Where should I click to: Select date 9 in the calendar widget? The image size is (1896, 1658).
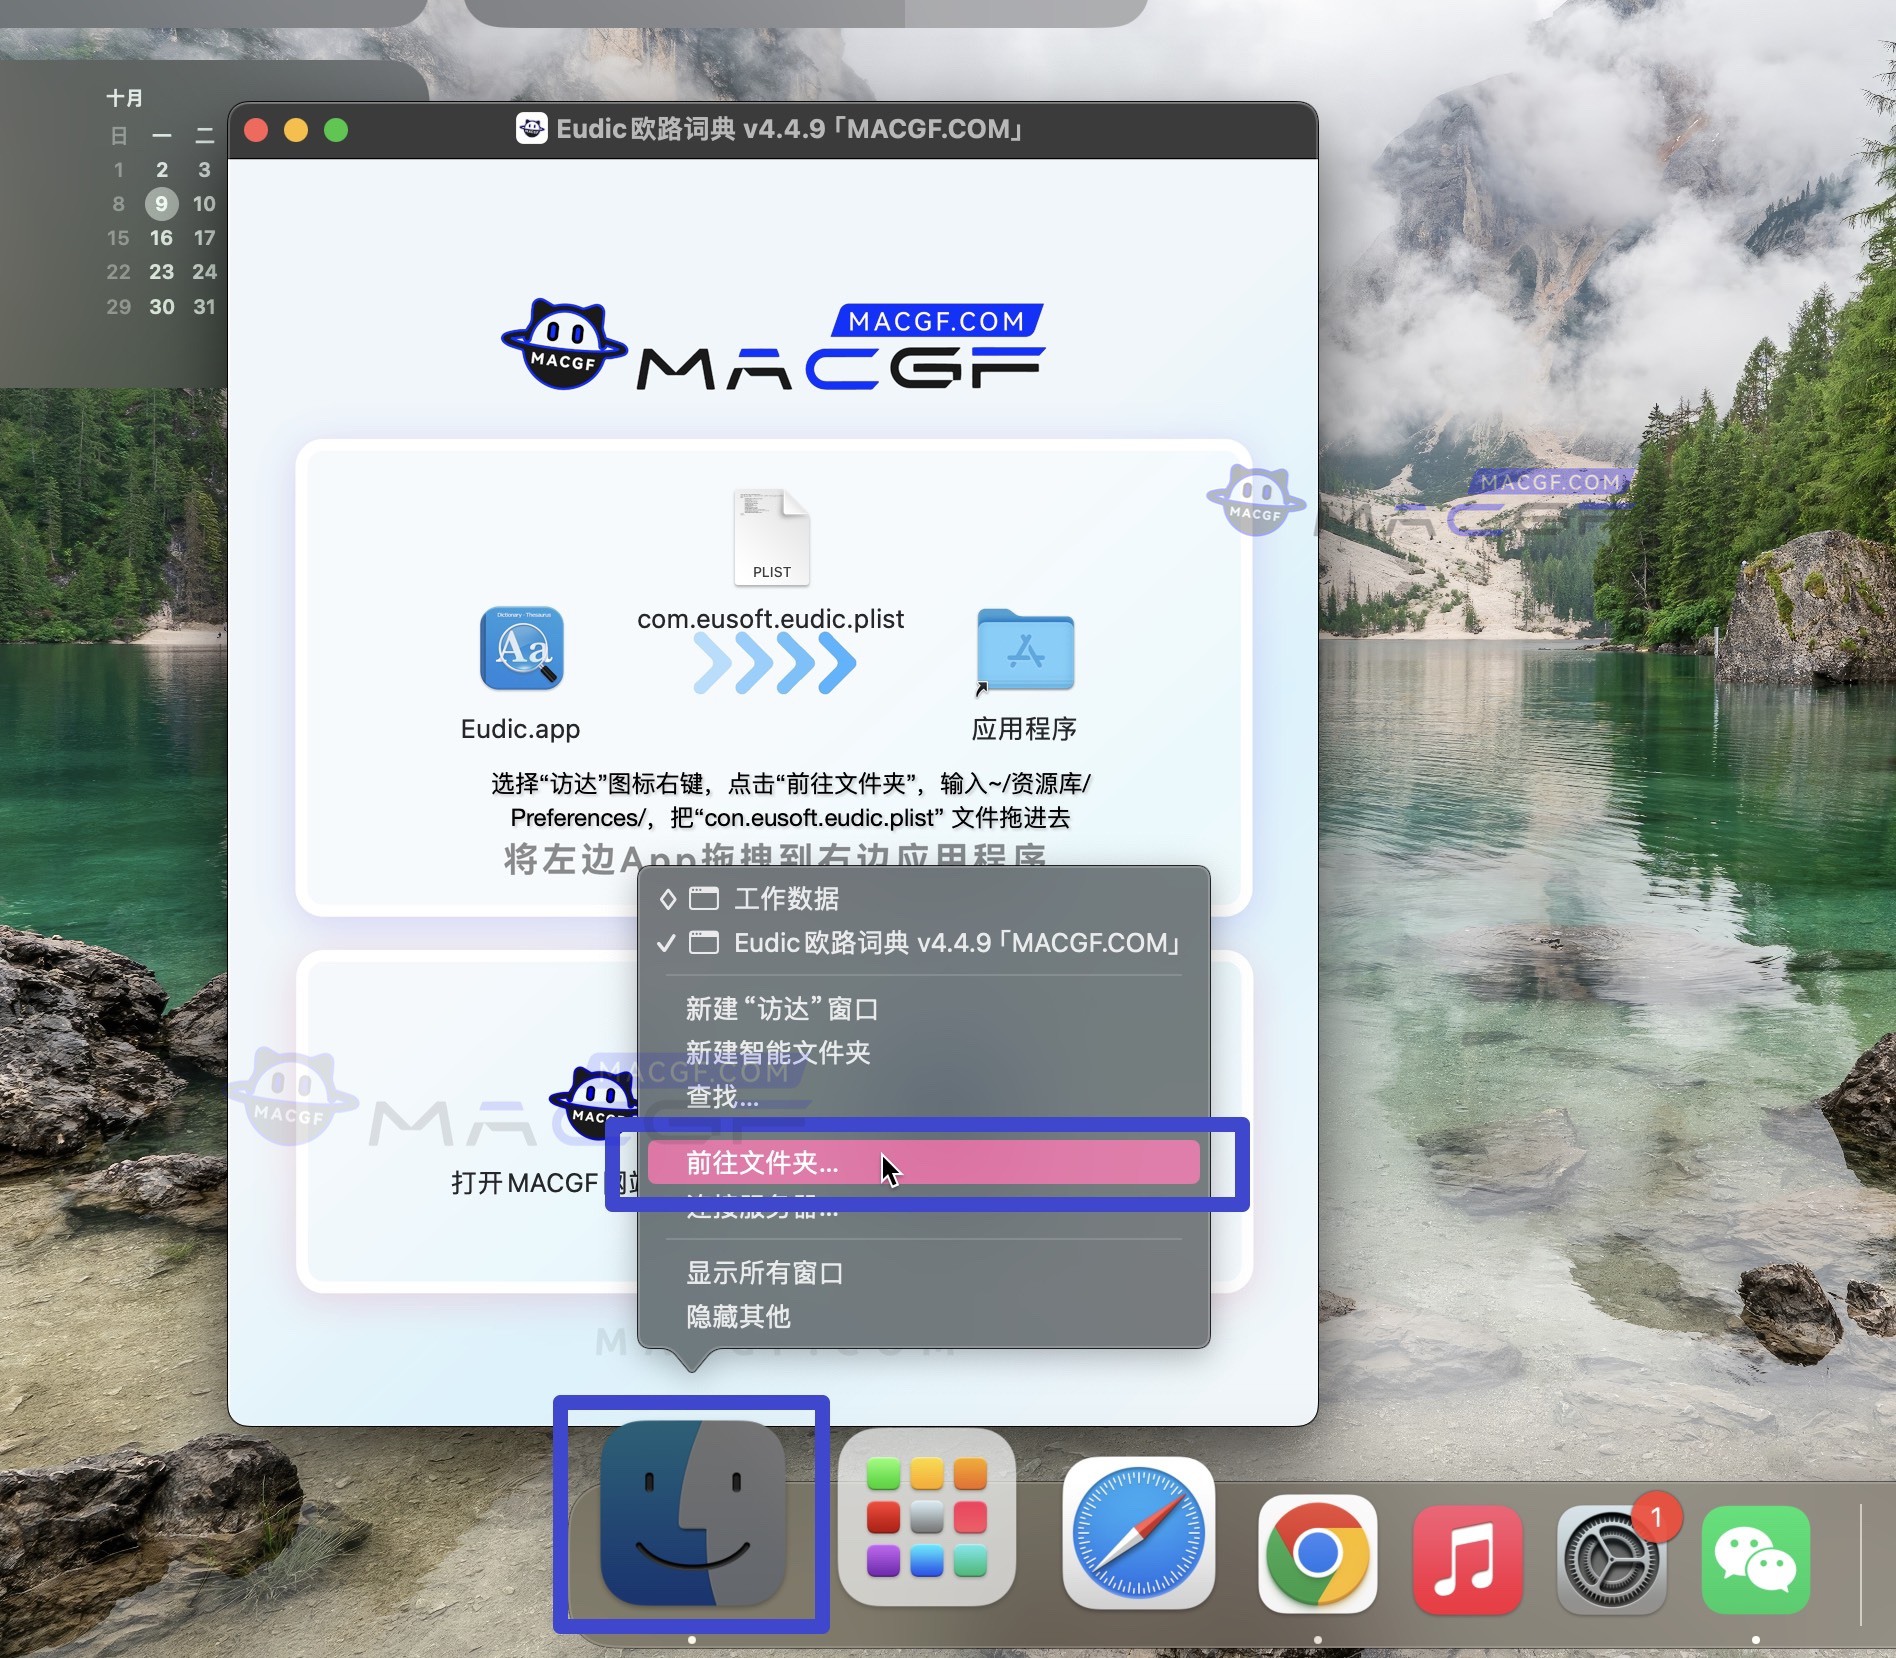[160, 203]
